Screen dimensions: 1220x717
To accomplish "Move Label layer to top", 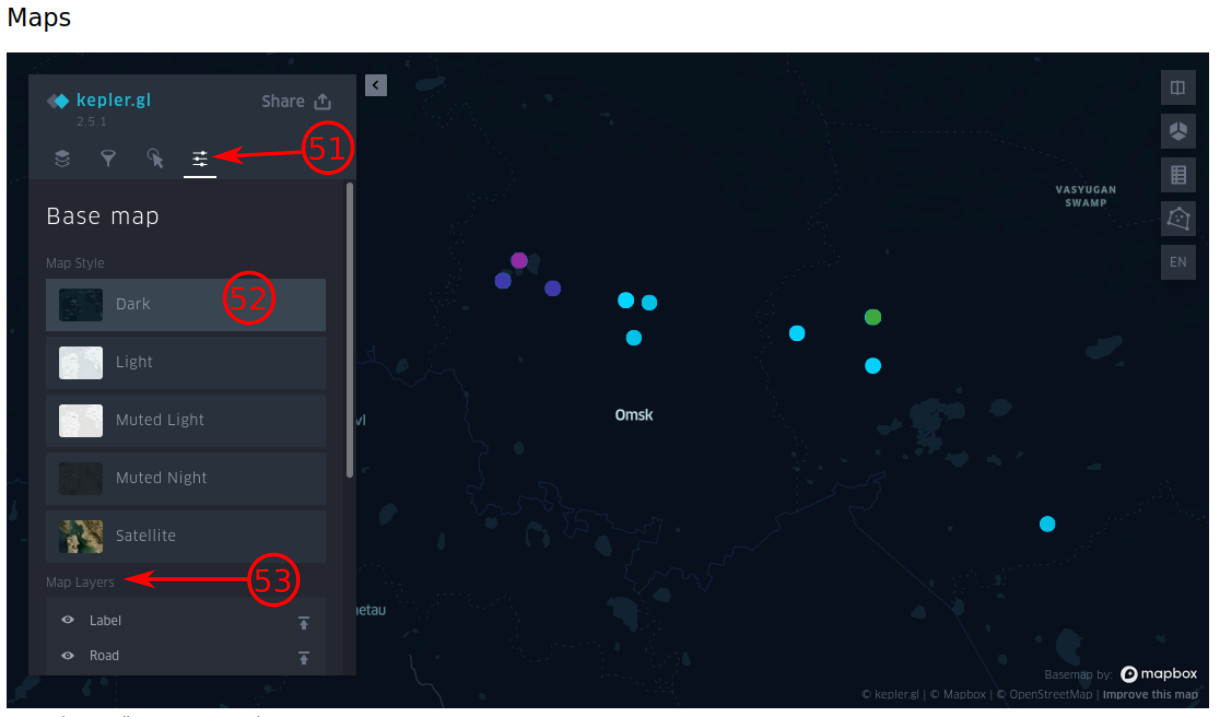I will [304, 622].
